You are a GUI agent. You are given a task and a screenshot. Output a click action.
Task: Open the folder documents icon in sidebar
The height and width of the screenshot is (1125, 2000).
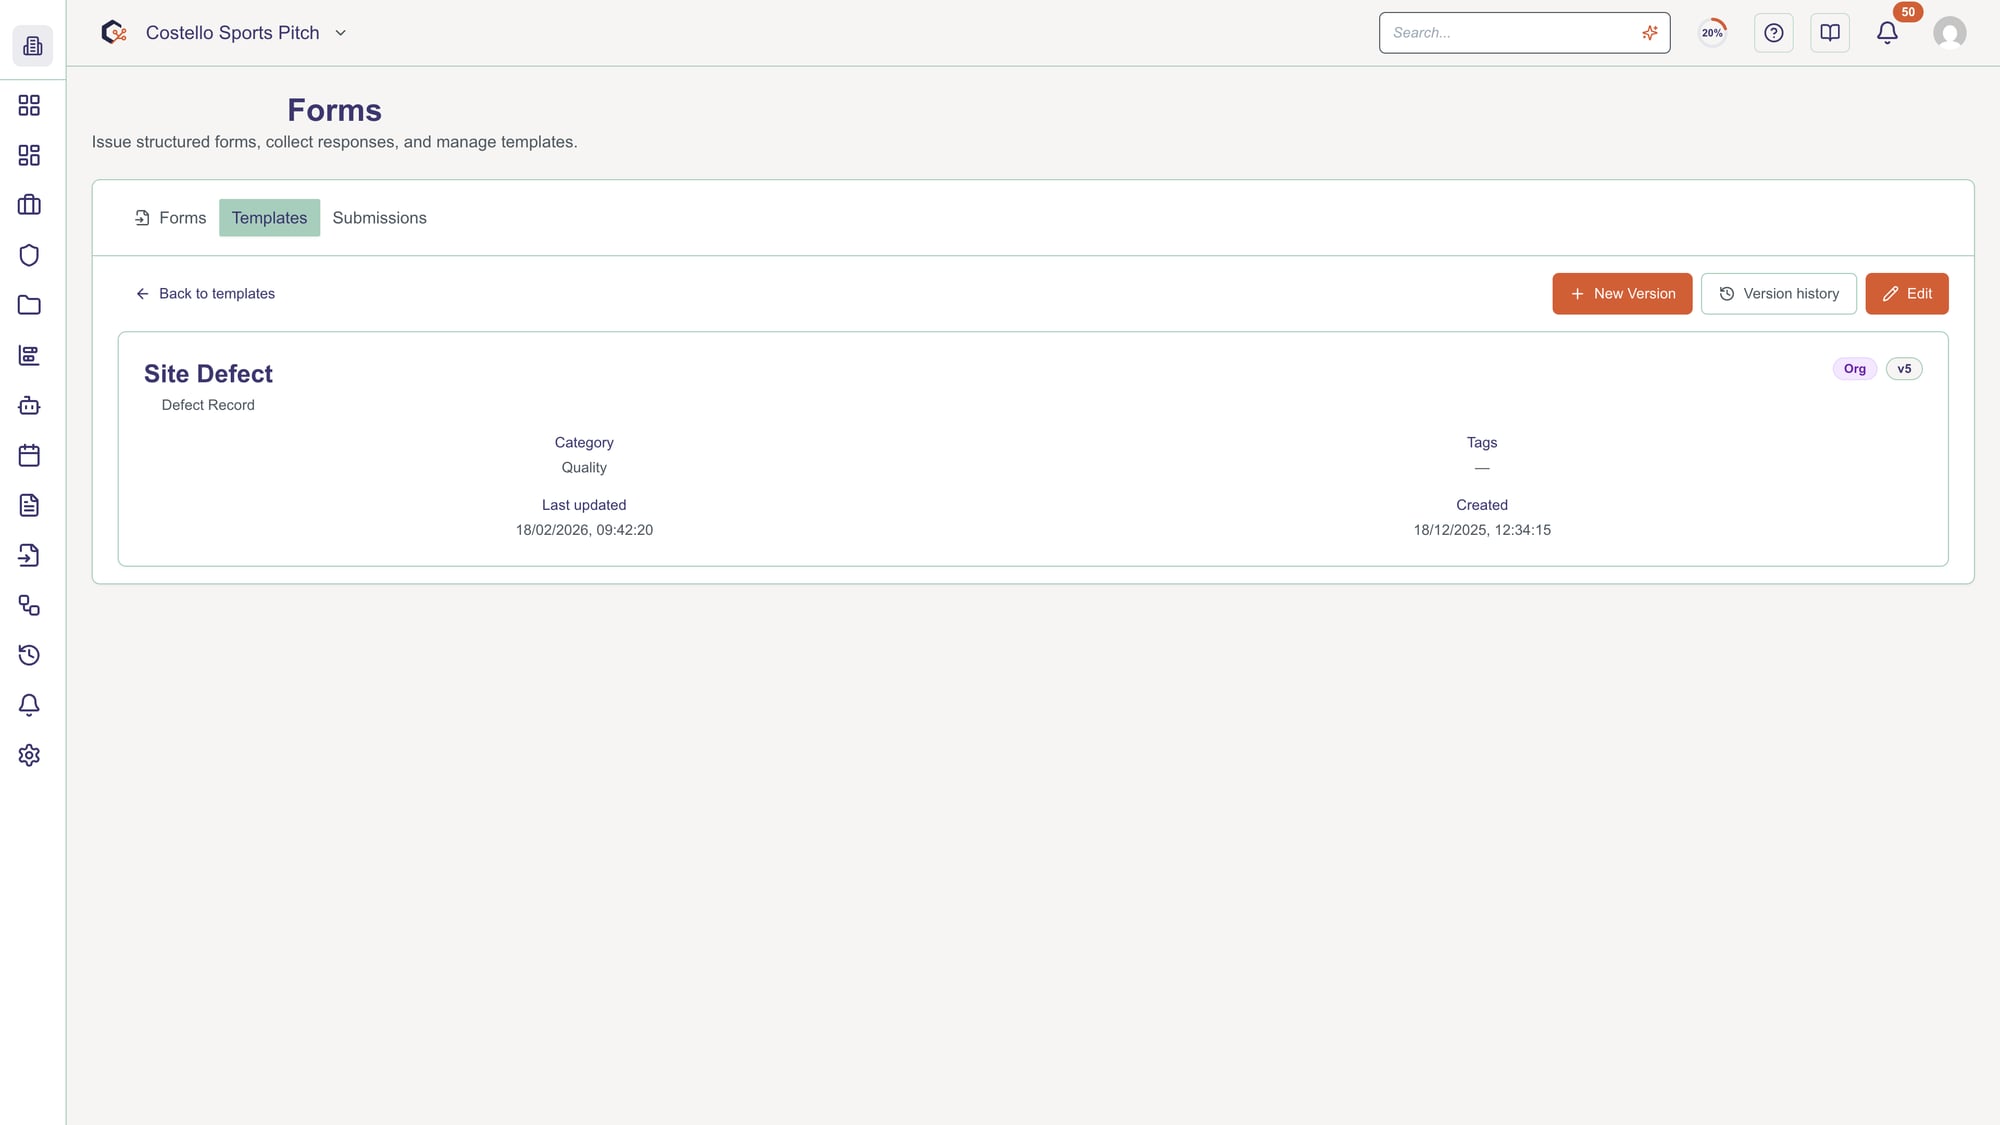(29, 305)
